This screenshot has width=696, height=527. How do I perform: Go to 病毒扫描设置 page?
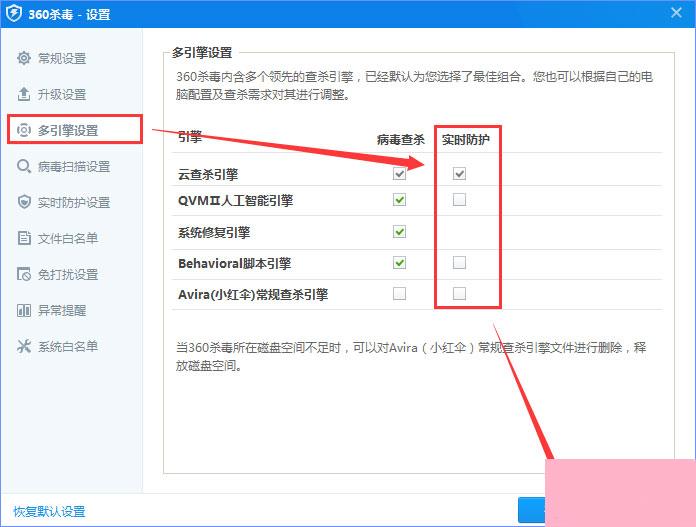(74, 166)
